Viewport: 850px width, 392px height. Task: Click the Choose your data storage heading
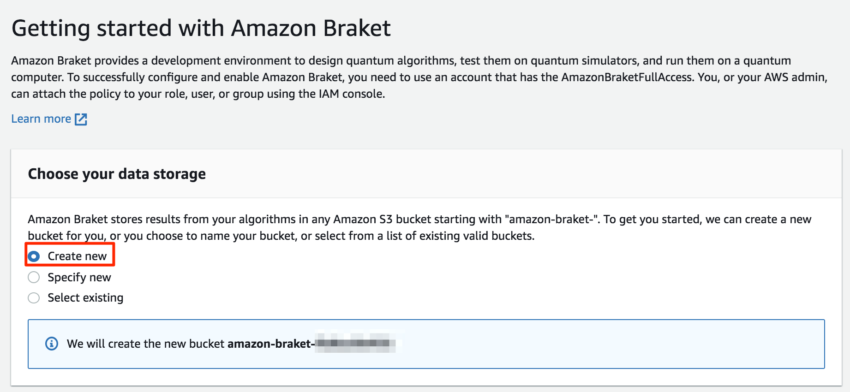(117, 174)
